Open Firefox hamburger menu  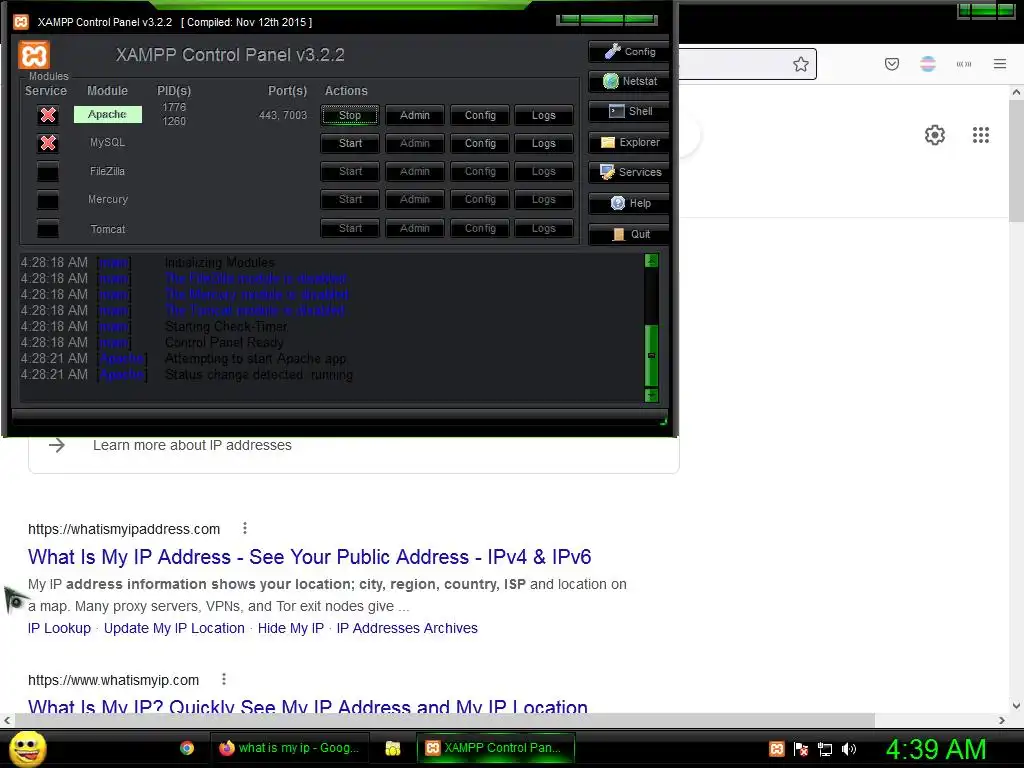tap(1000, 64)
